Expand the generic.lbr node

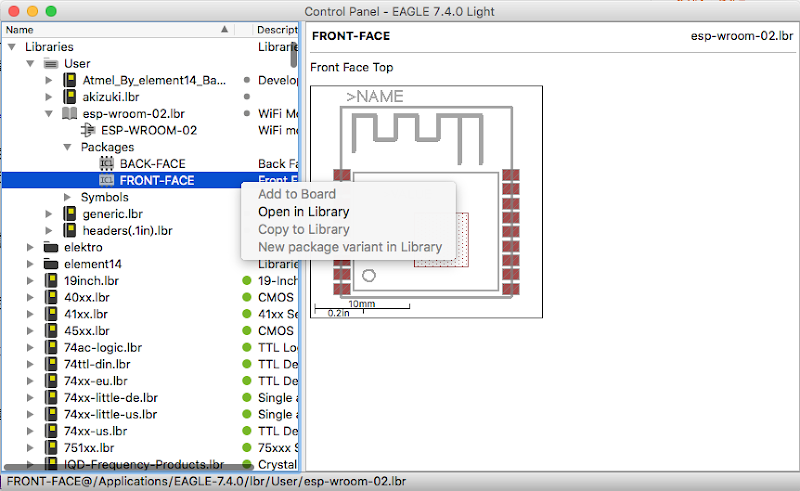(49, 214)
